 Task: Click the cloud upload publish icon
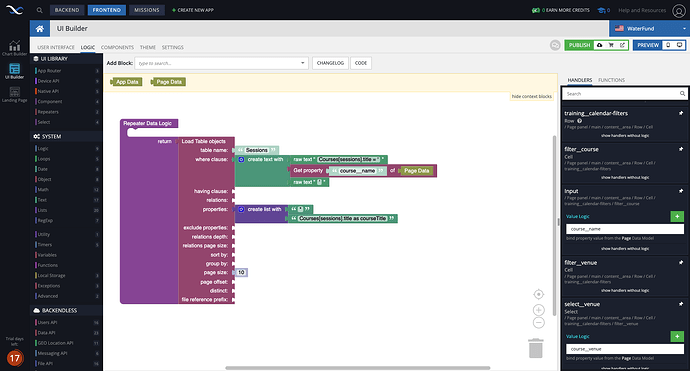[x=599, y=45]
